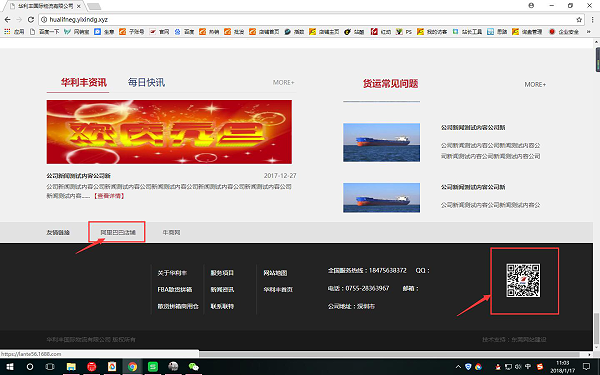Image resolution: width=600 pixels, height=375 pixels.
Task: Click the 欢度元旦 banner image
Action: (x=169, y=132)
